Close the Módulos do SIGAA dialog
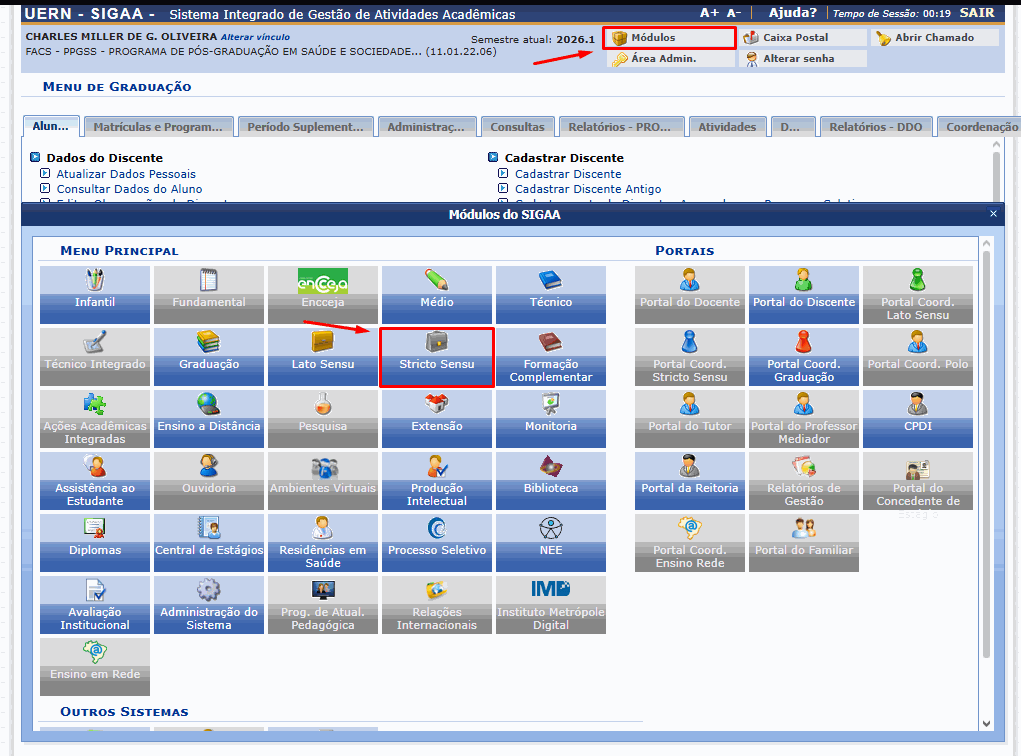 tap(993, 214)
